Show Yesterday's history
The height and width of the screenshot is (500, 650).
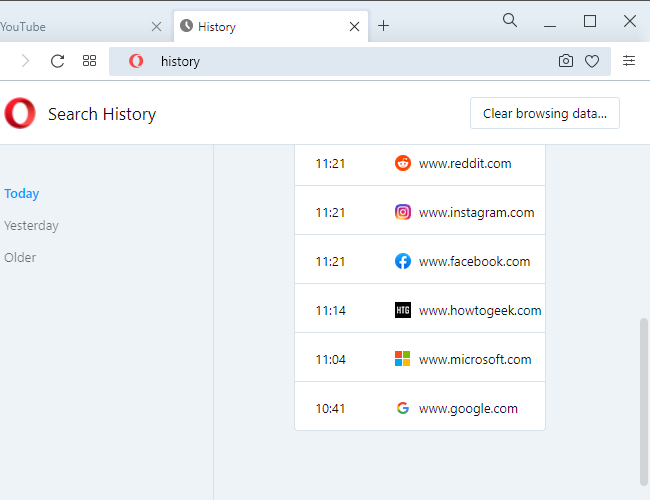coord(32,226)
